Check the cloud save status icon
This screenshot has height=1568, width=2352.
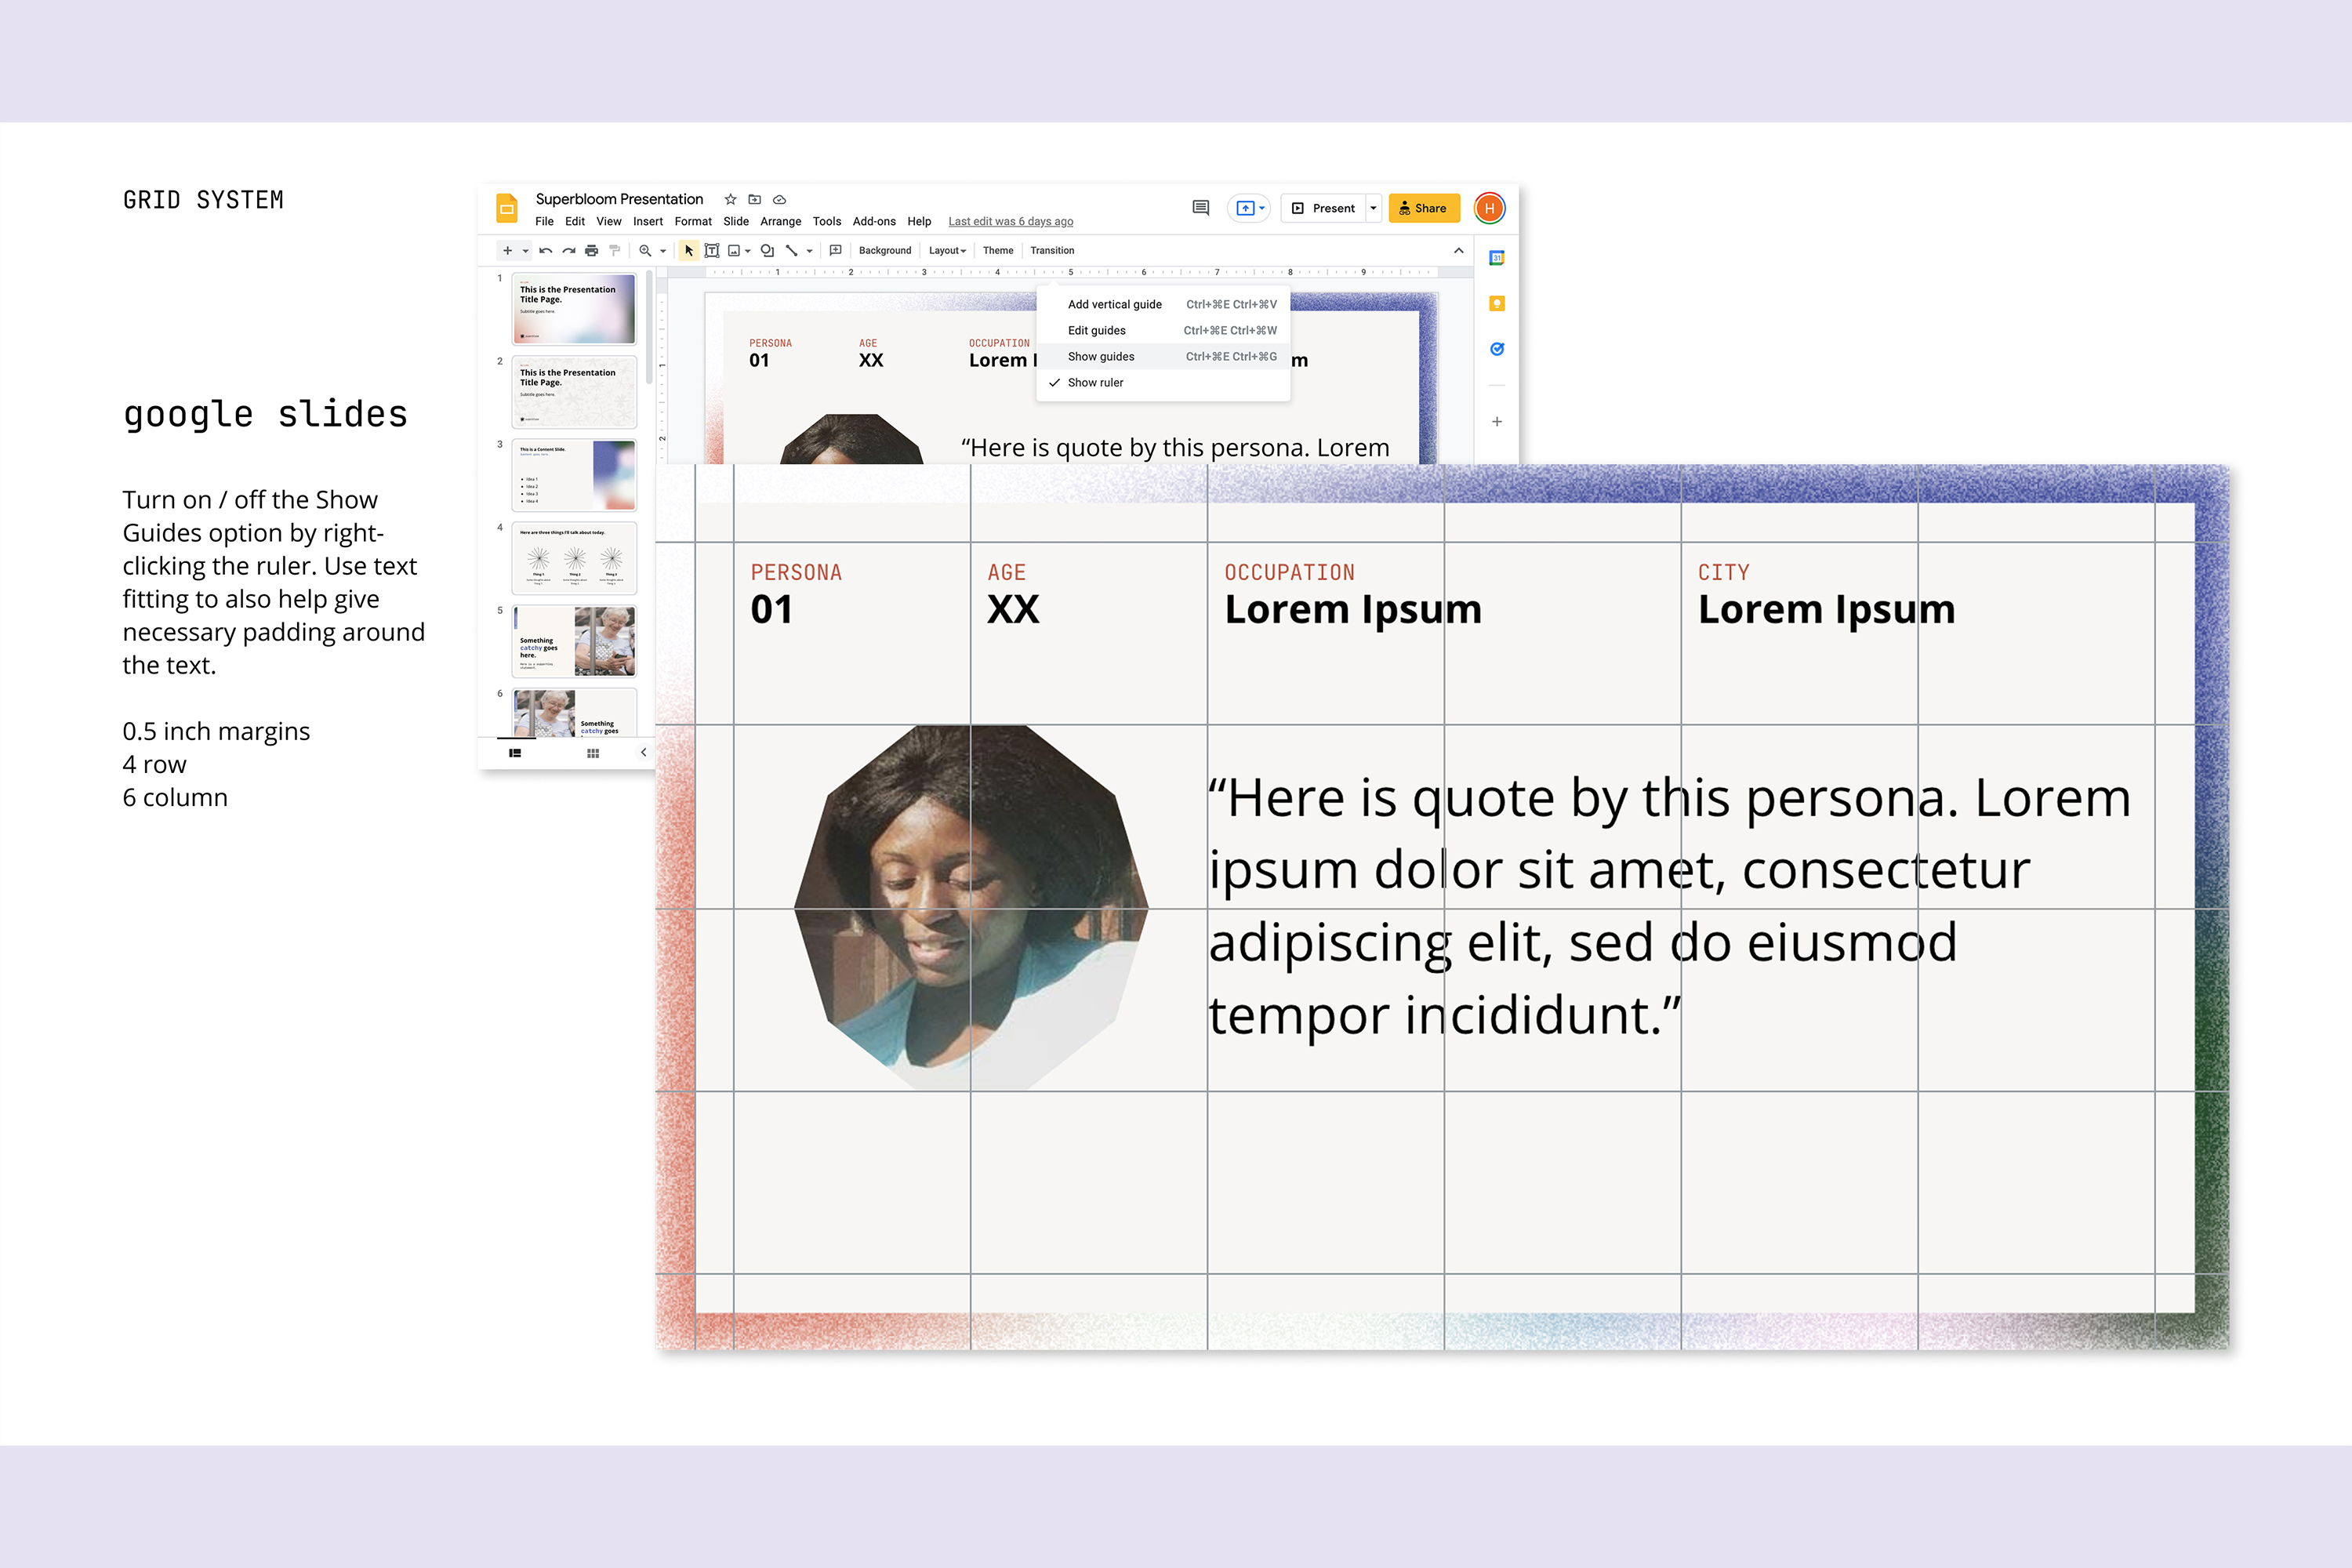(780, 199)
